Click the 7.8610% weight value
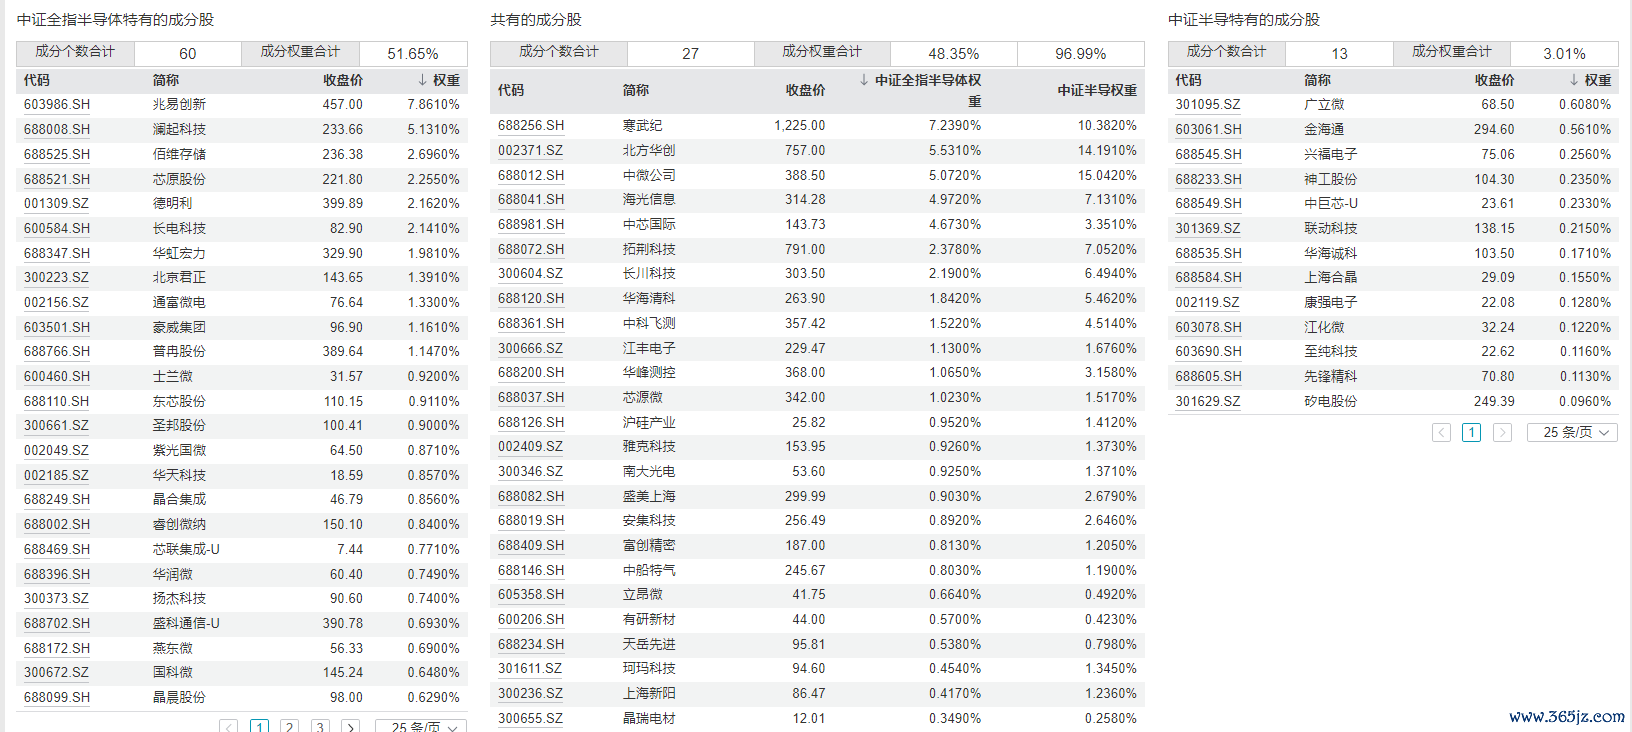 click(x=434, y=105)
